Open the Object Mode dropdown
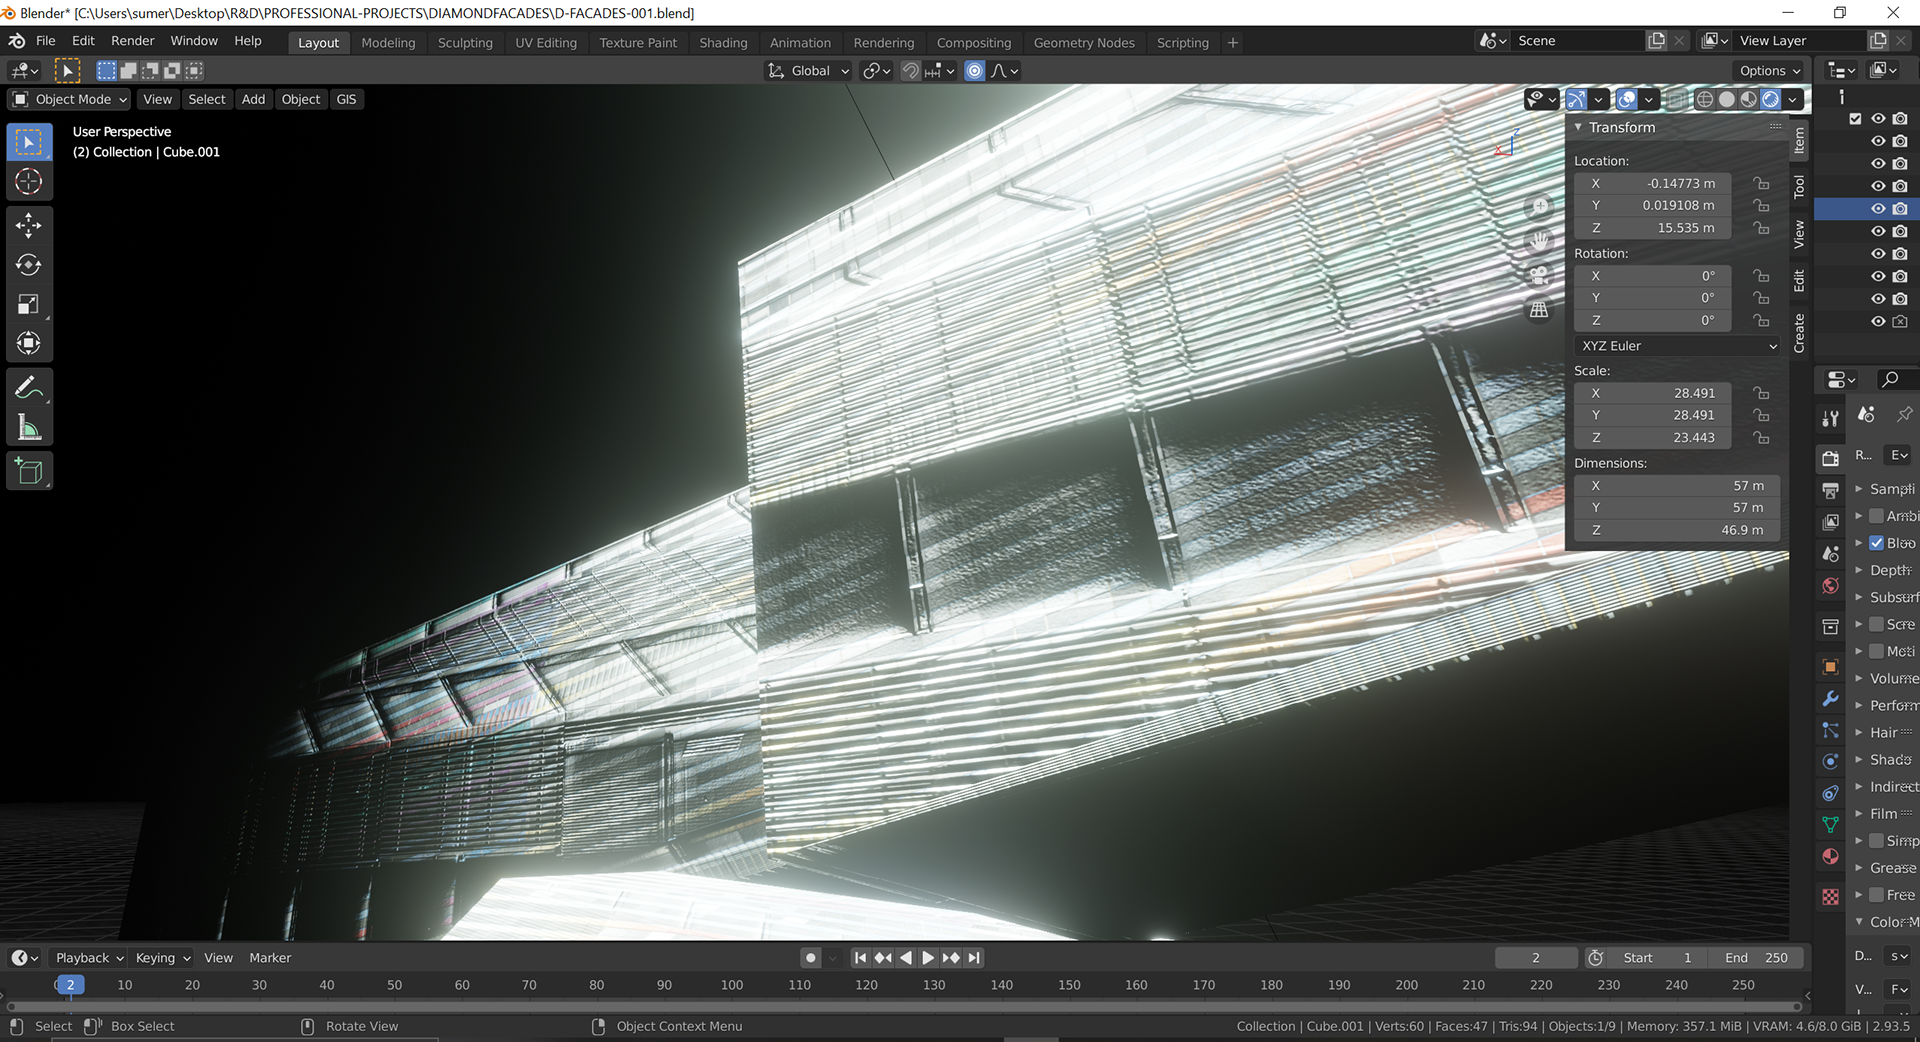Viewport: 1920px width, 1042px height. 70,99
